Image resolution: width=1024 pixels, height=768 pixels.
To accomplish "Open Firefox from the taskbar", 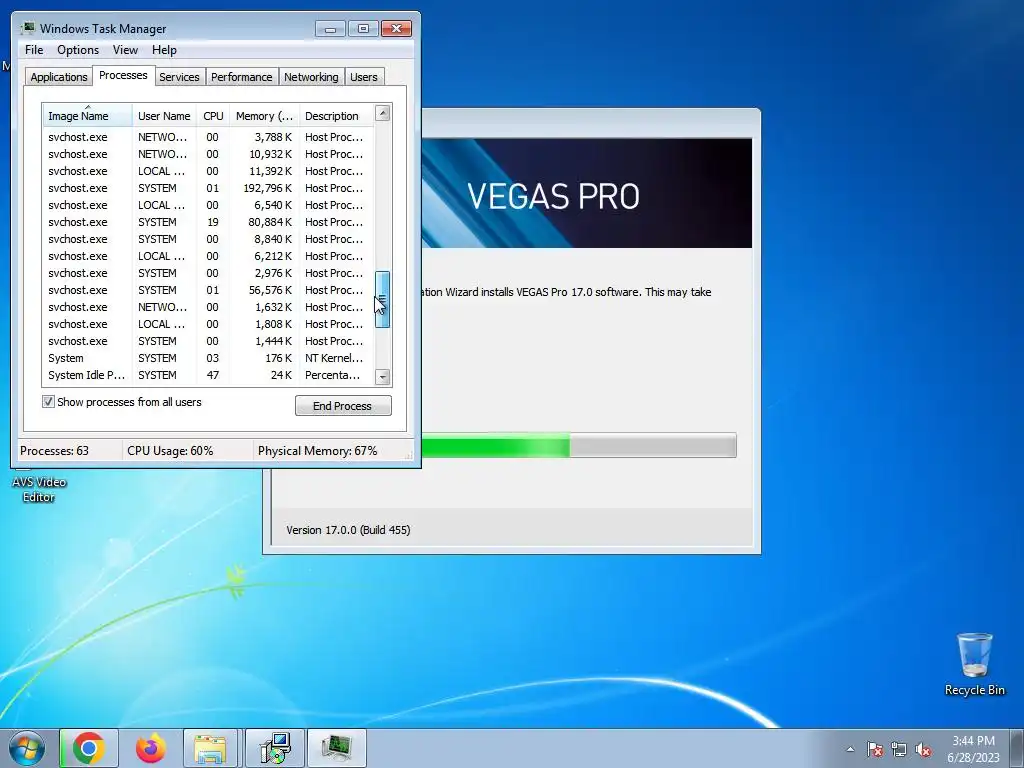I will (x=150, y=748).
